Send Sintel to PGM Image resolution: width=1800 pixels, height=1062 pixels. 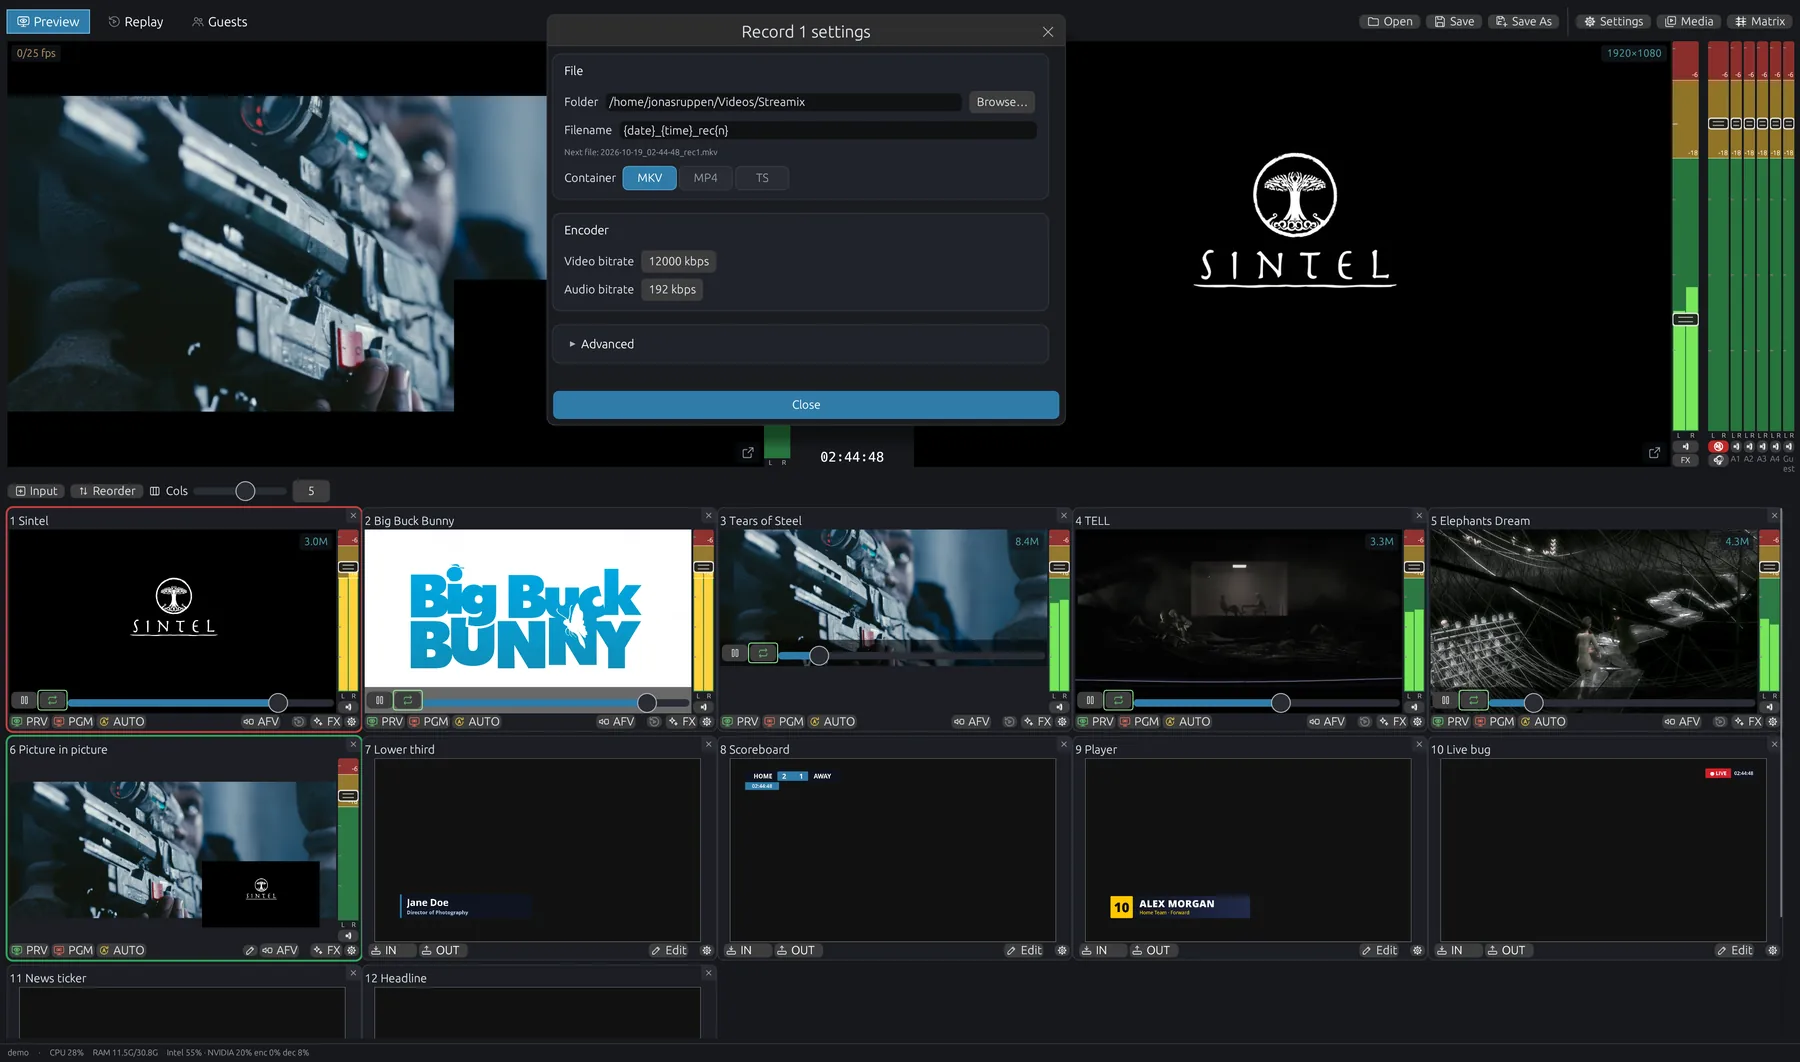pos(73,722)
